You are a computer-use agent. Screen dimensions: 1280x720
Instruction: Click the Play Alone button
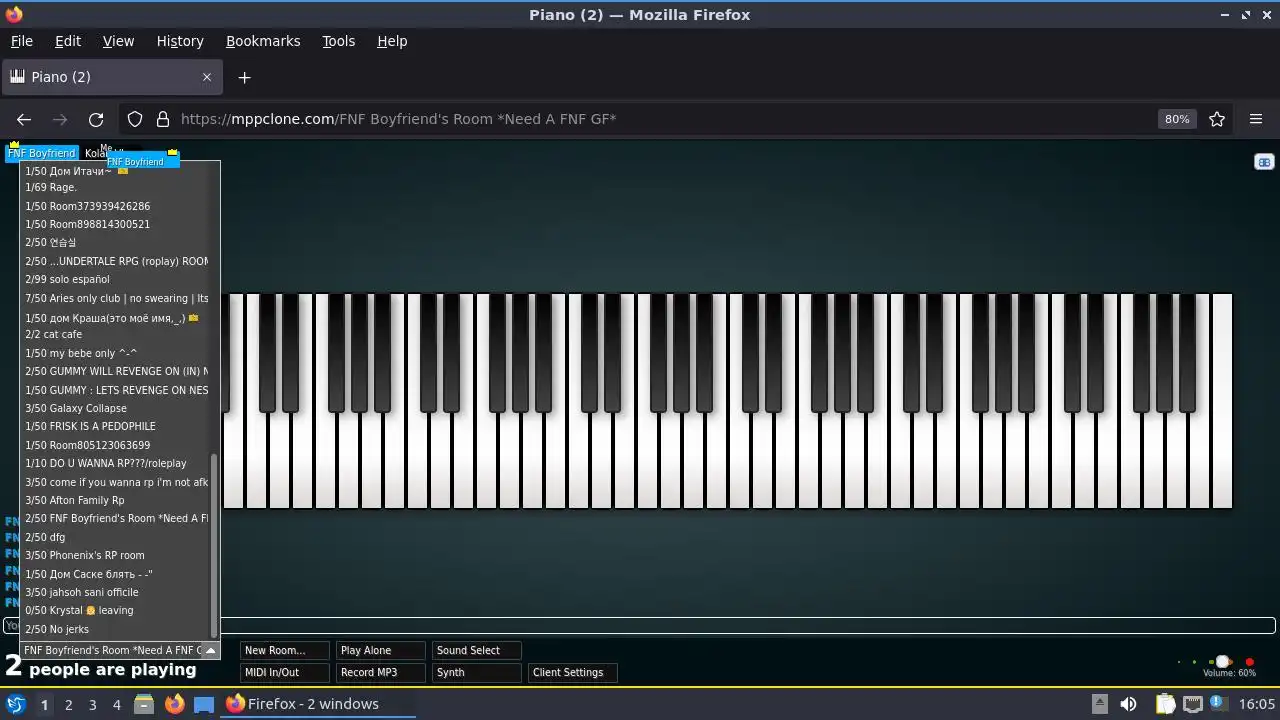(x=381, y=650)
